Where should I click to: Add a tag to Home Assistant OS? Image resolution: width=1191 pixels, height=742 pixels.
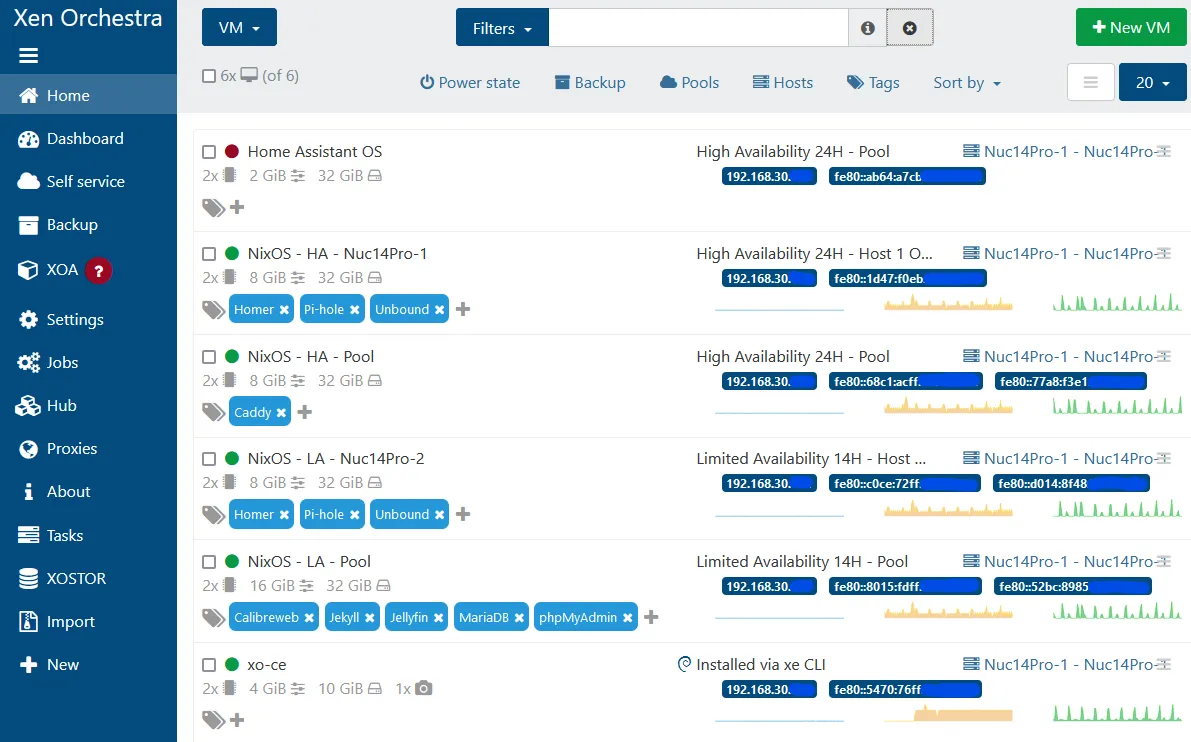237,207
